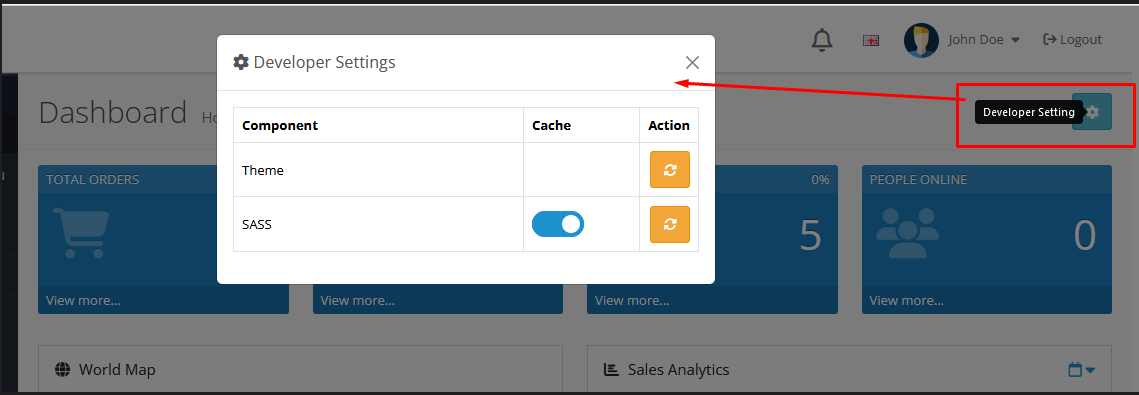
Task: Select the Theme component row
Action: point(466,170)
